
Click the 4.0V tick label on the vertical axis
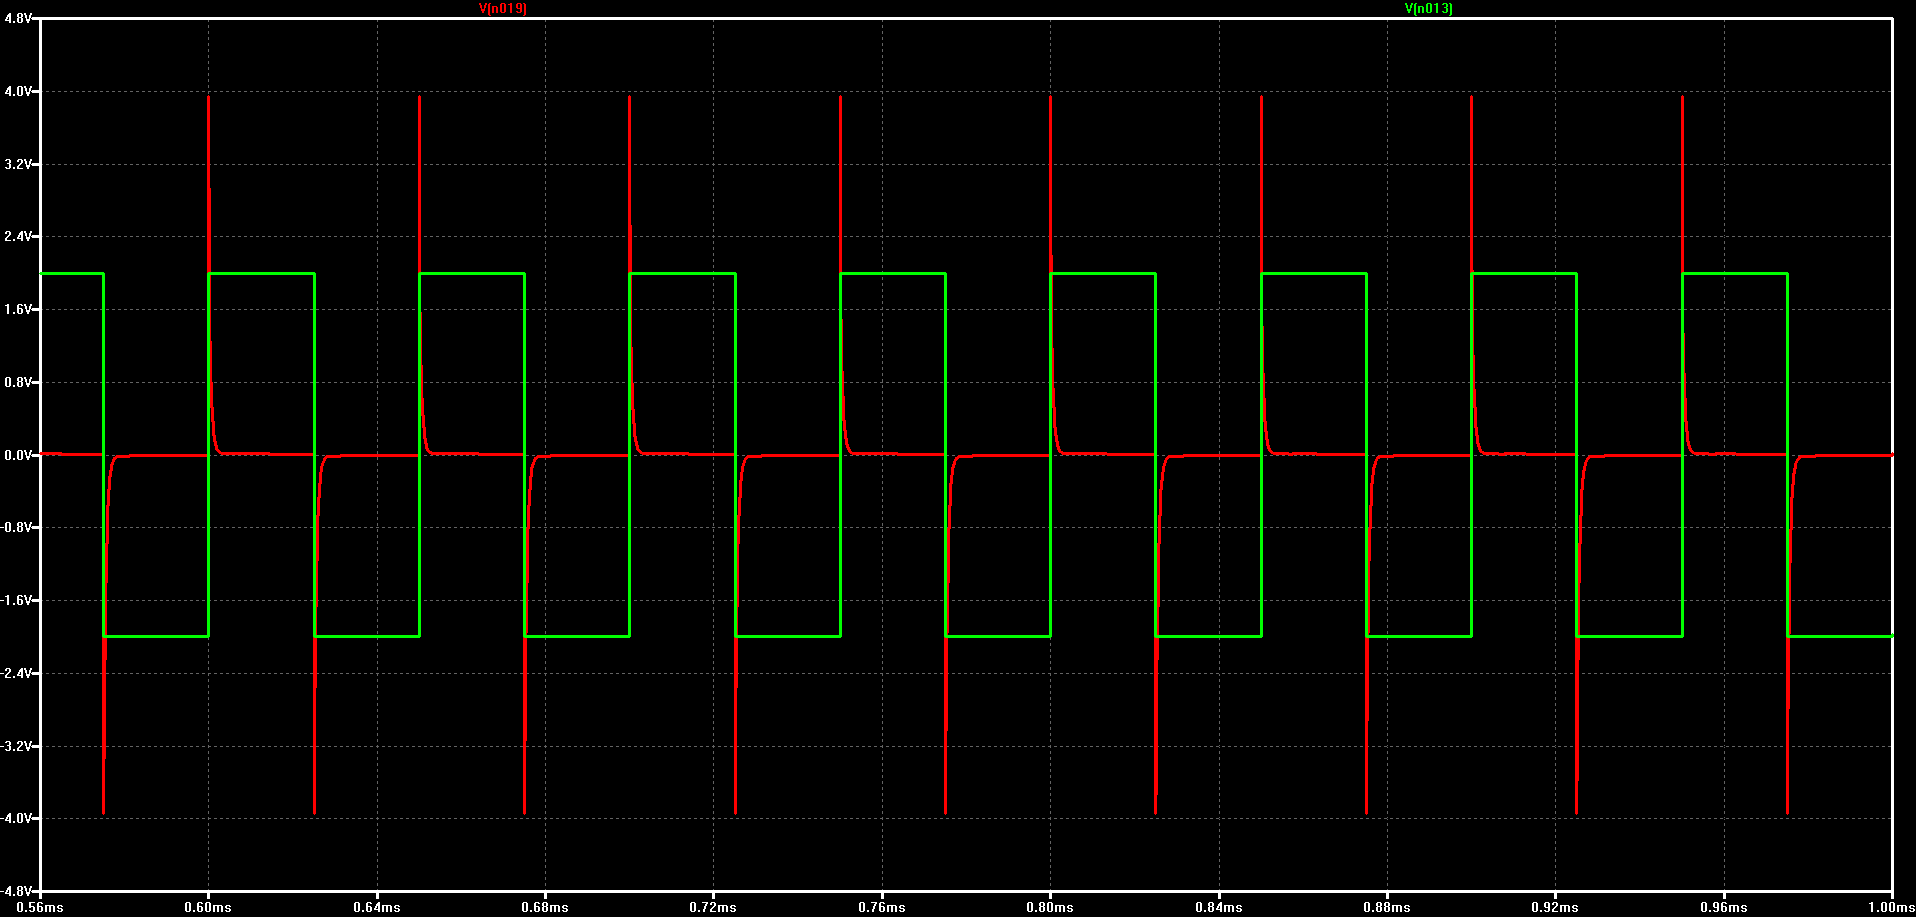18,91
